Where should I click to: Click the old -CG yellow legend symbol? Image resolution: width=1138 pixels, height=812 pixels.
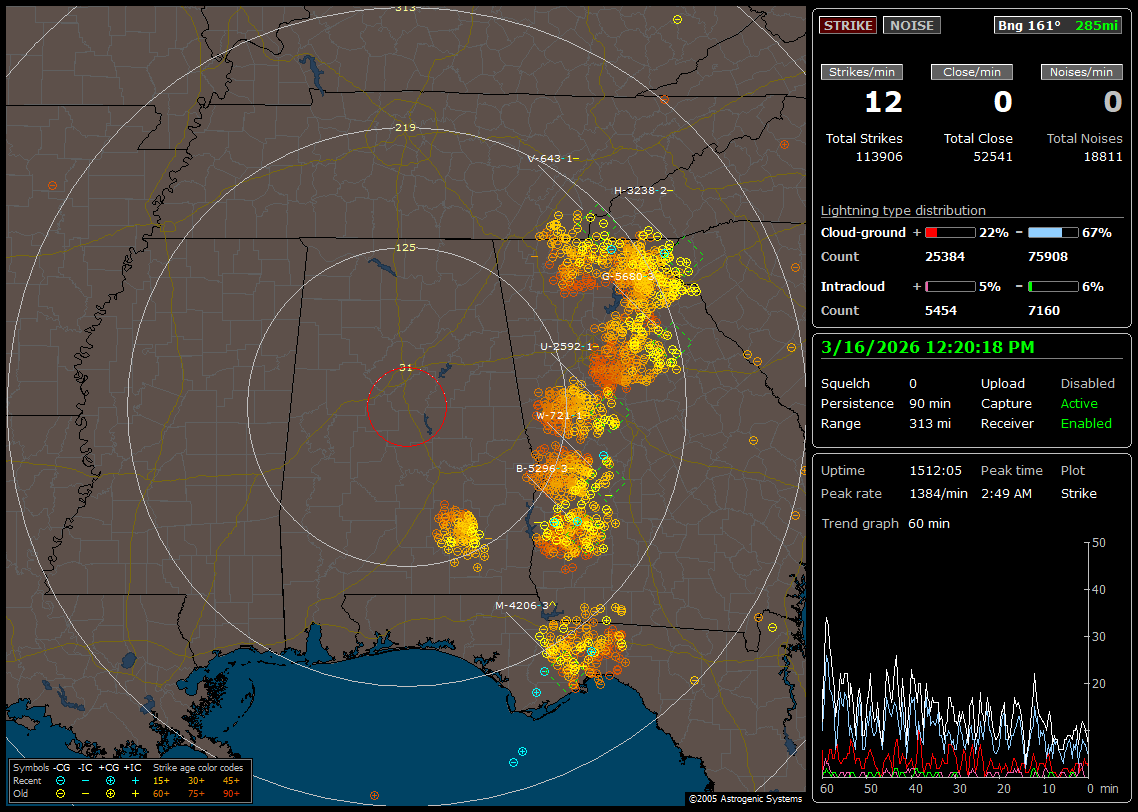pos(61,793)
